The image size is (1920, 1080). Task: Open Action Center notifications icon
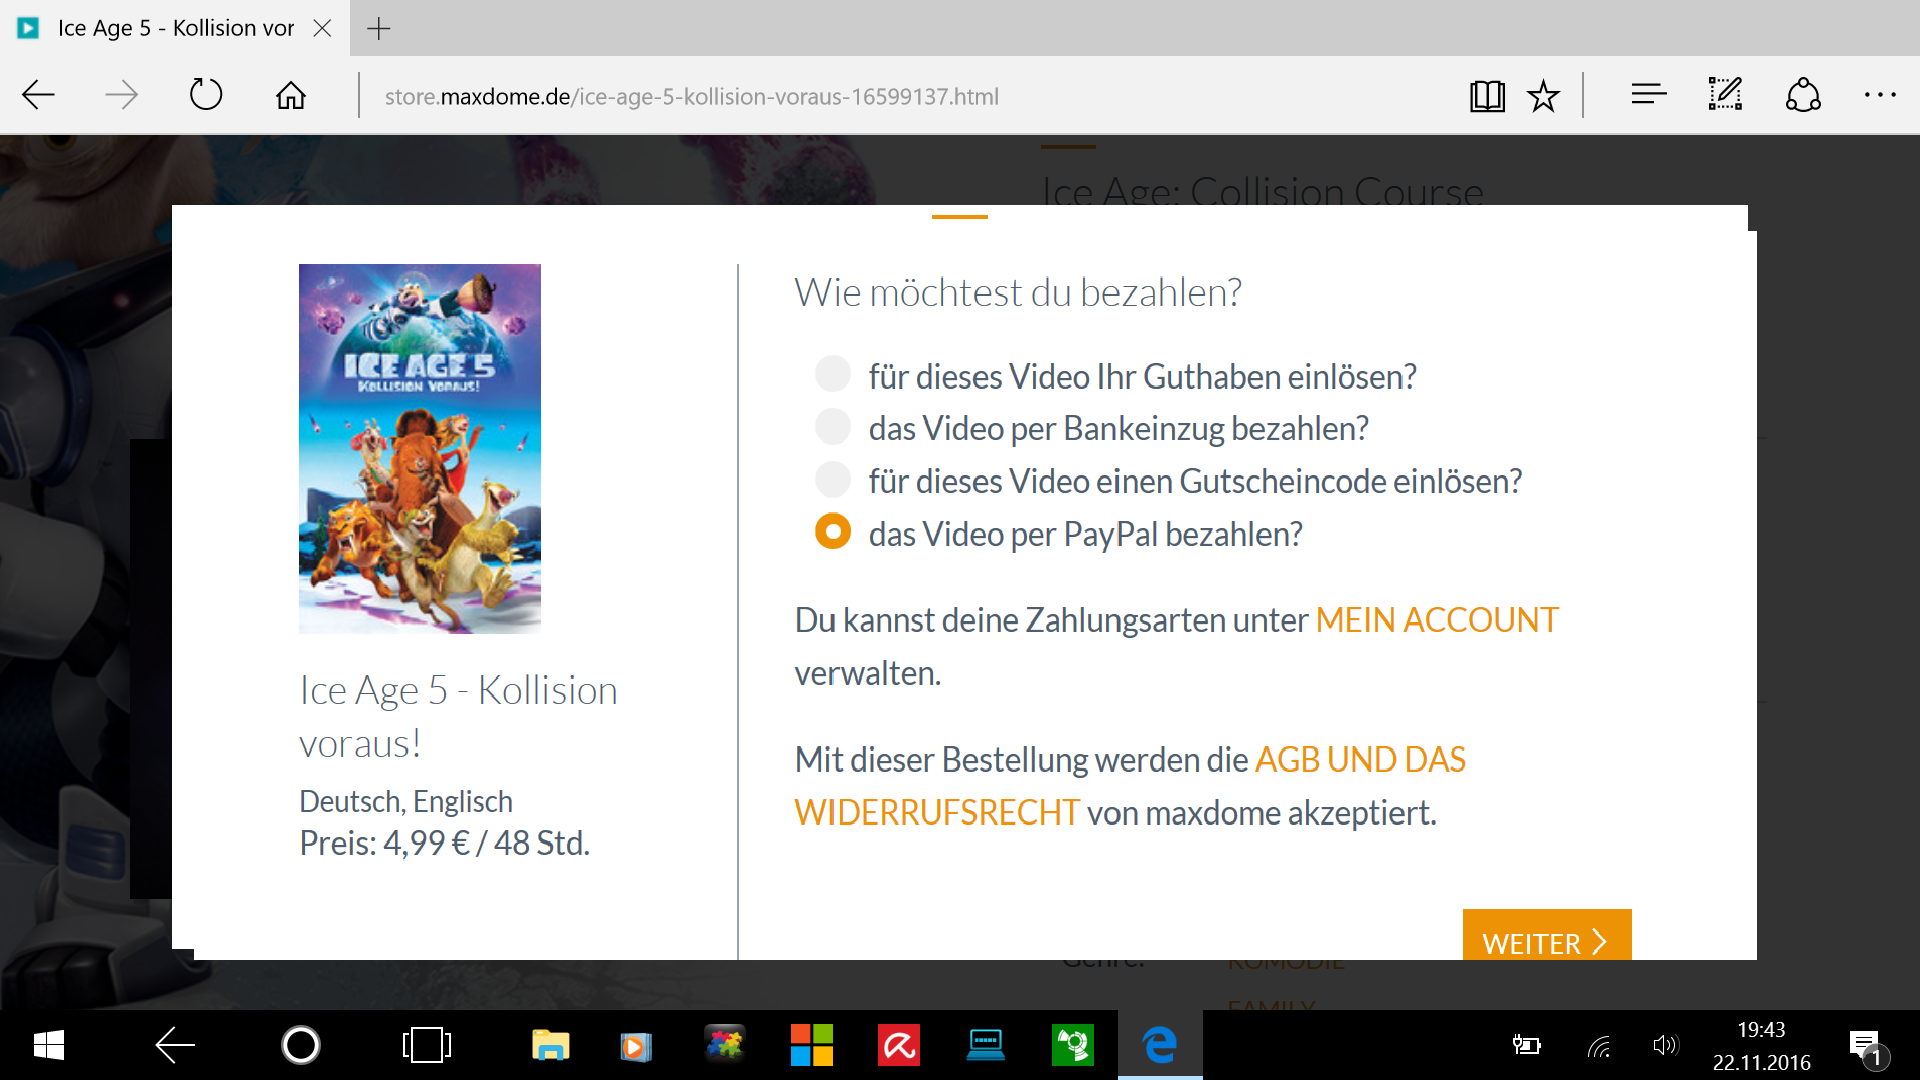(x=1867, y=1048)
